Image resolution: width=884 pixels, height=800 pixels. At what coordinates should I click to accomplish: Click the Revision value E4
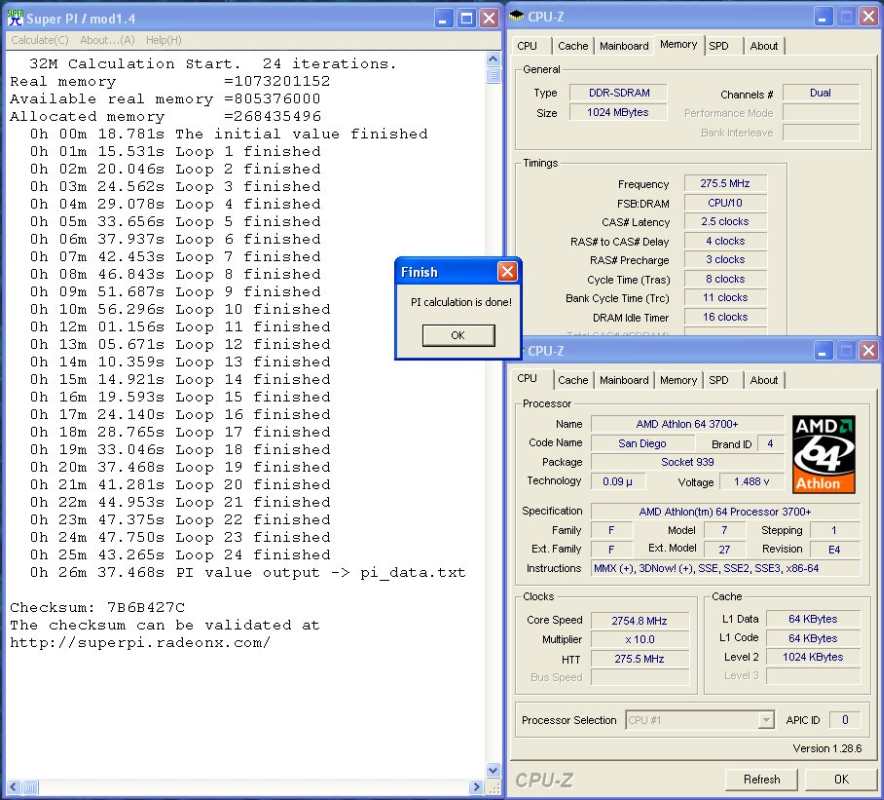(x=834, y=549)
